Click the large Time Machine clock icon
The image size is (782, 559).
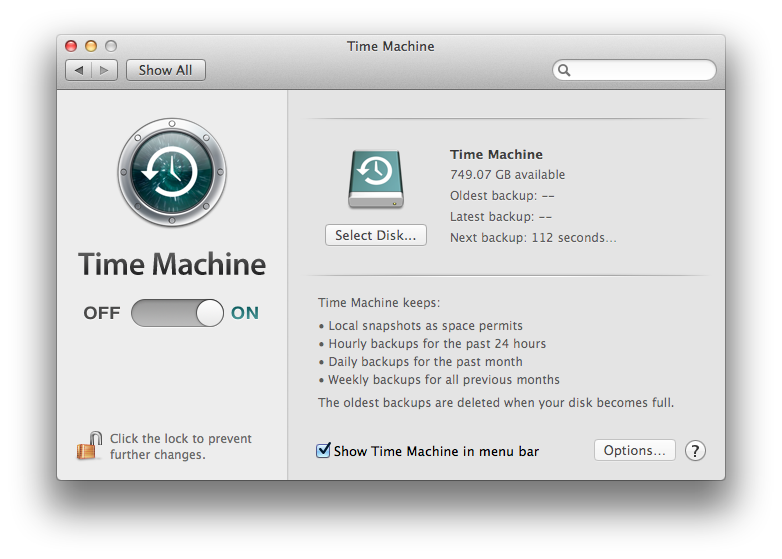click(x=172, y=172)
